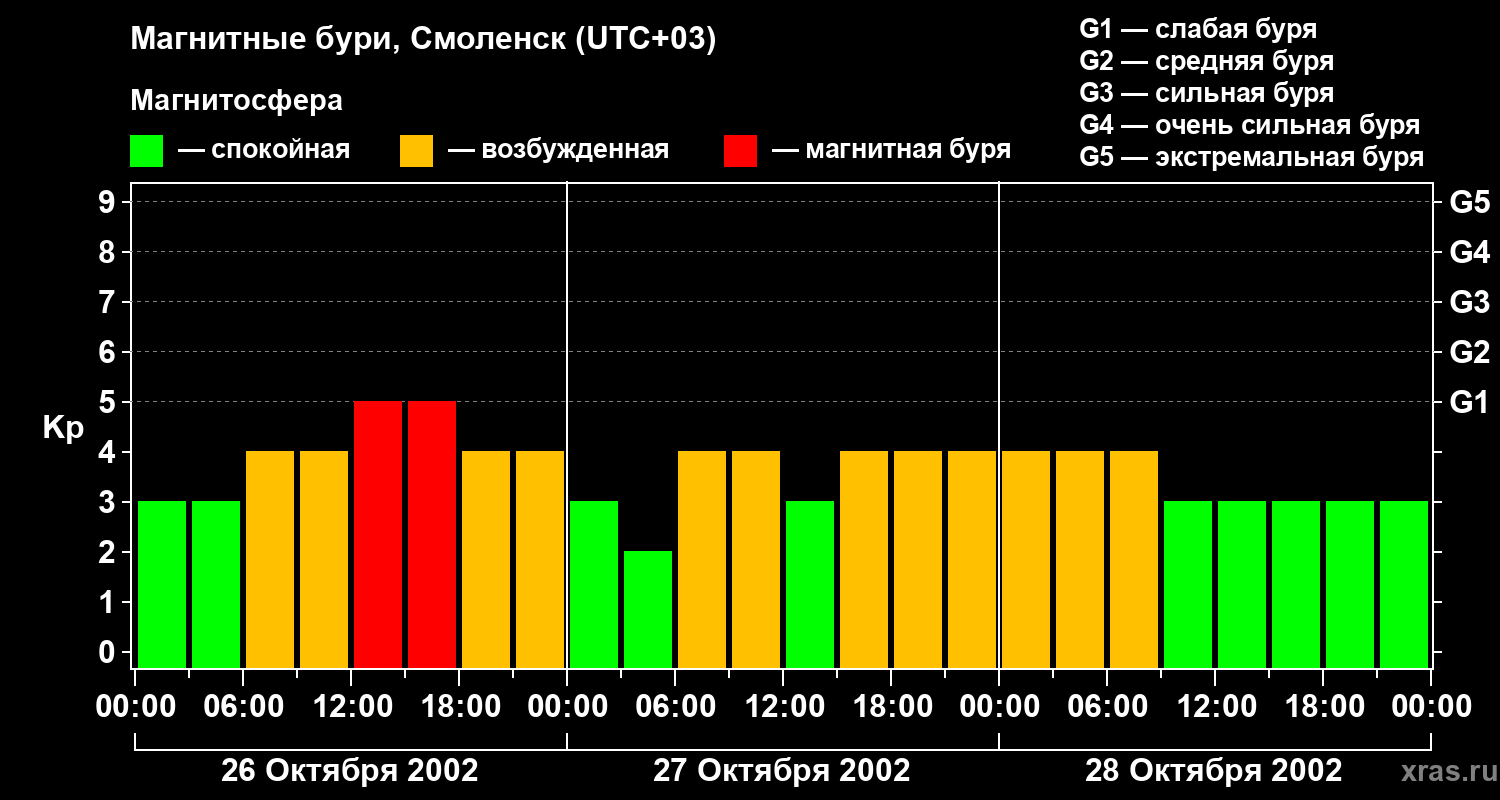Screen dimensions: 1500x800
Task: Click the 'Магнитосфера' heading
Action: [236, 101]
